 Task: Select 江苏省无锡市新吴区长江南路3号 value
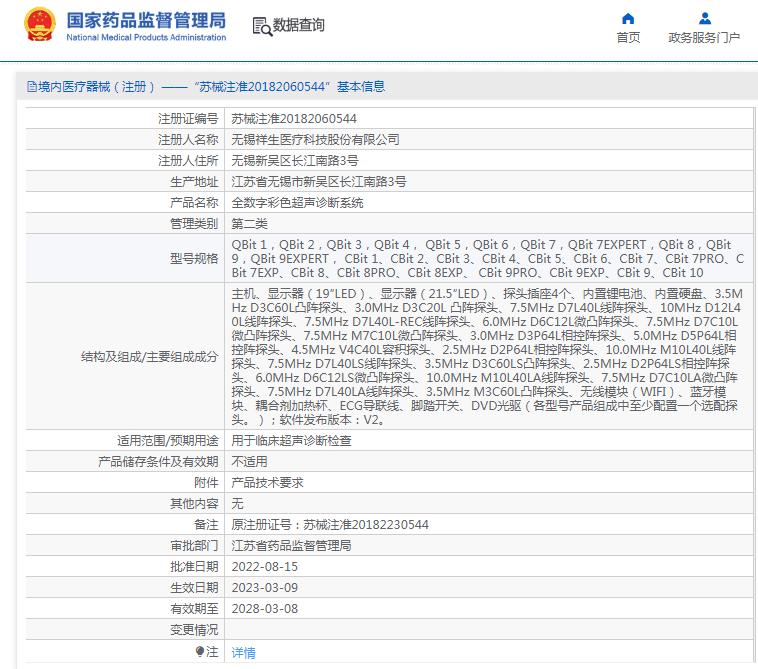coord(319,182)
